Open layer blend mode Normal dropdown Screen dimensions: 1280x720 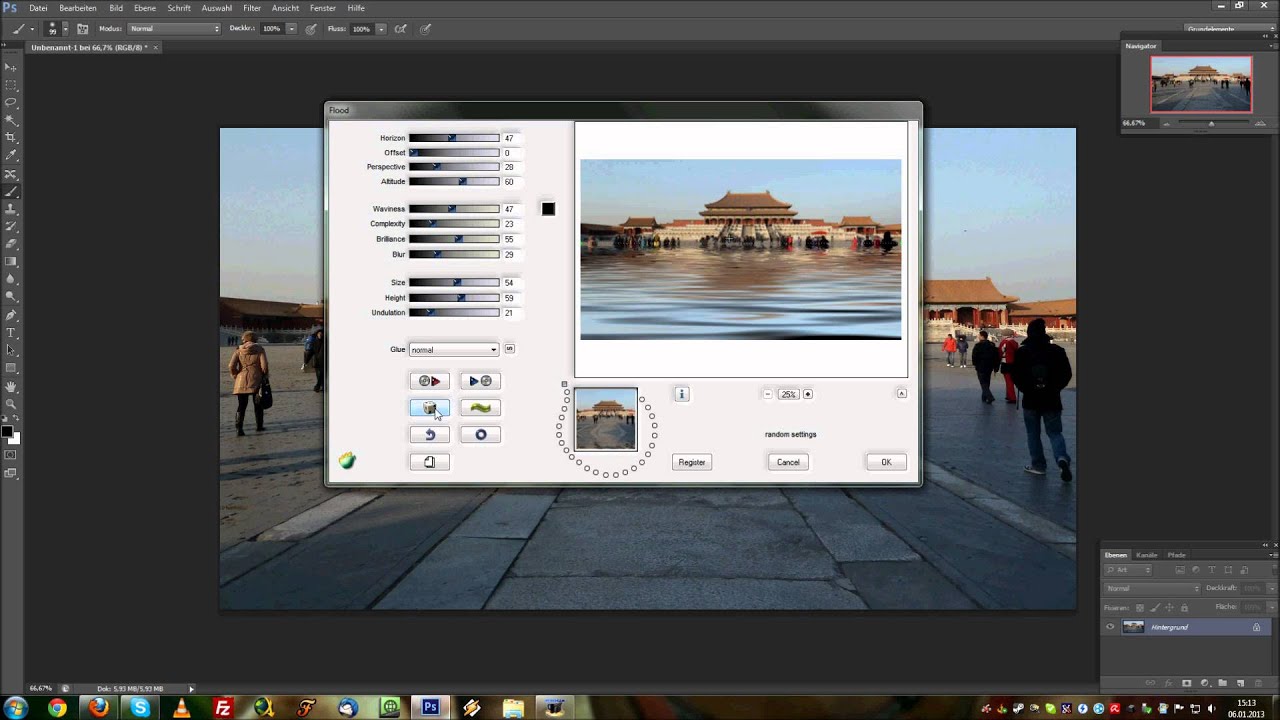[x=1152, y=588]
